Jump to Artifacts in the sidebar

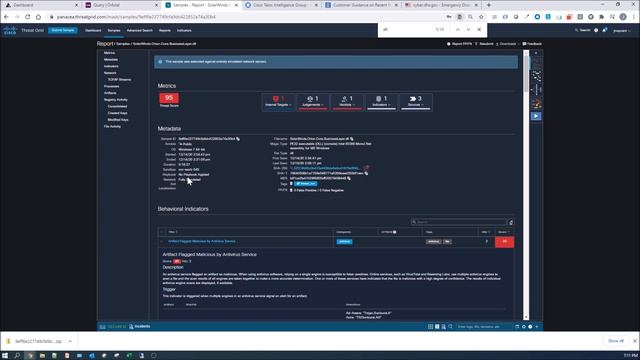[110, 93]
